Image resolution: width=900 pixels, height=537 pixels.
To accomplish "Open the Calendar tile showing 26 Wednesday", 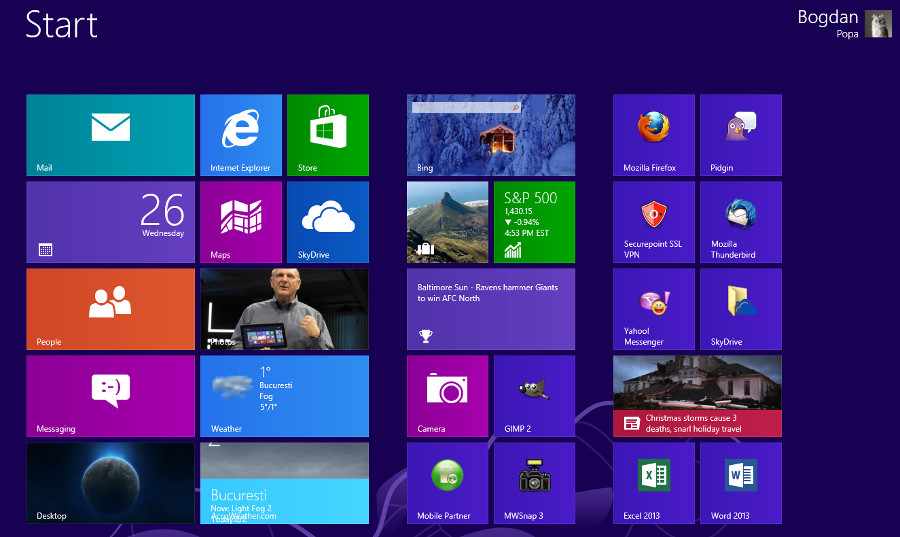I will (110, 222).
